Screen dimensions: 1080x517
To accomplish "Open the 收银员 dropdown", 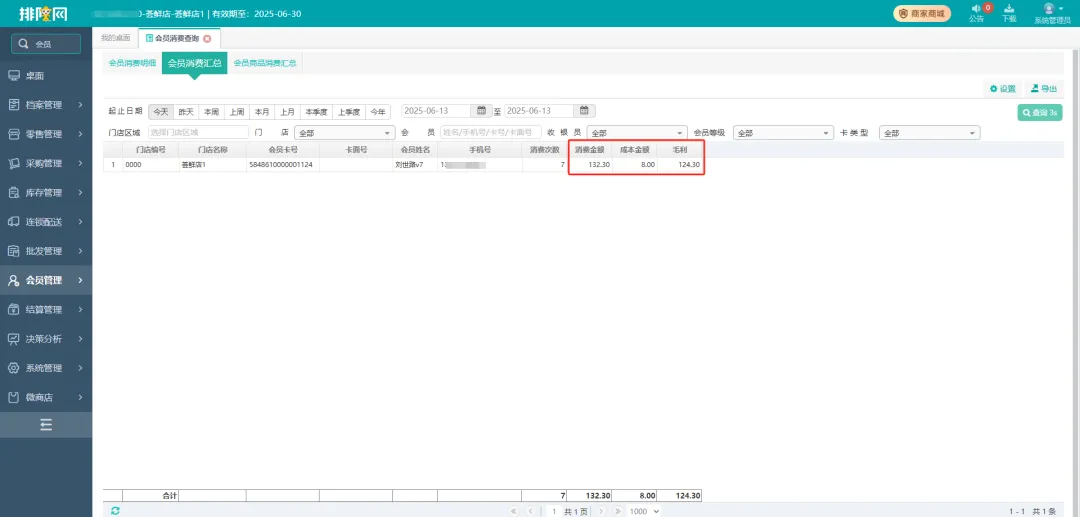I will [637, 133].
